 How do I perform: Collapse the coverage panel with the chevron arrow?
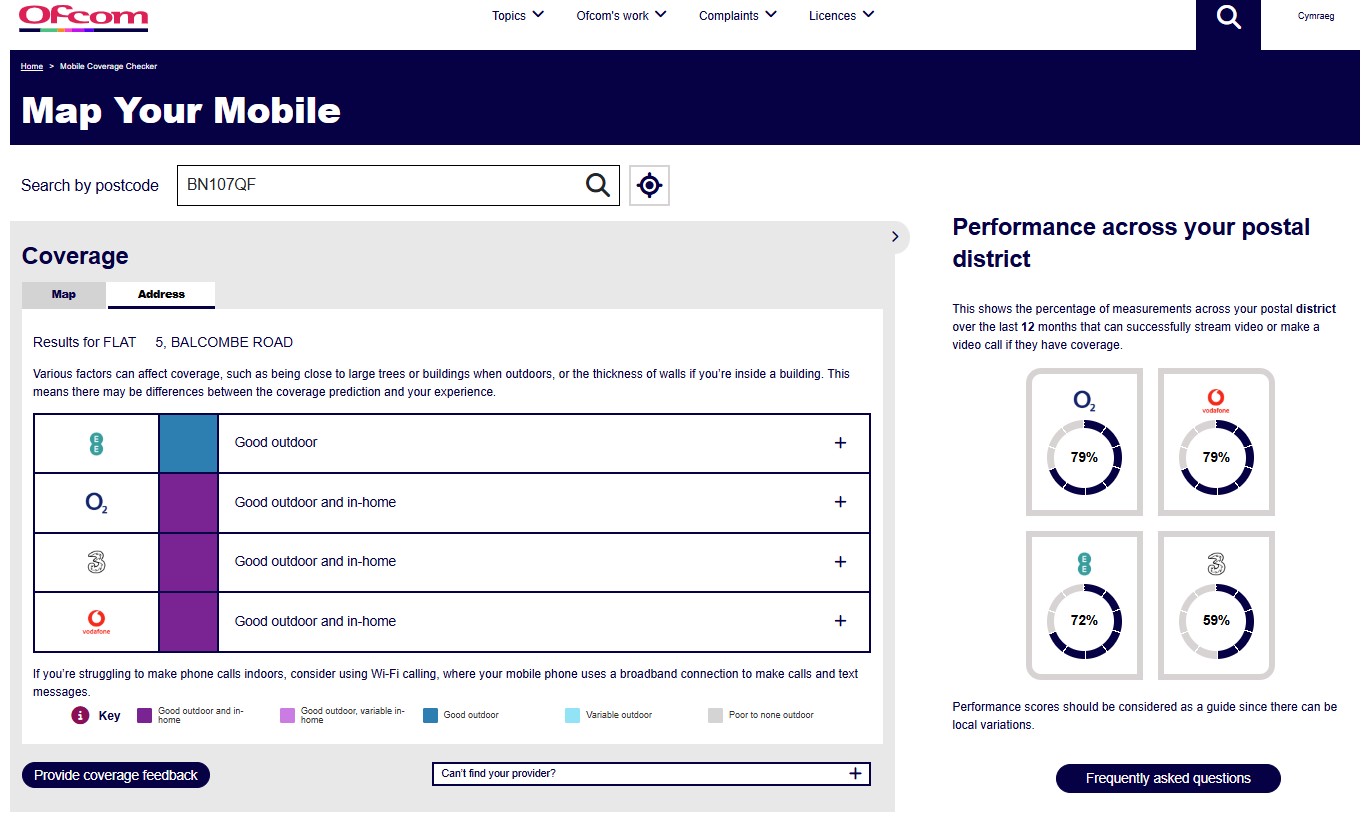click(x=895, y=237)
